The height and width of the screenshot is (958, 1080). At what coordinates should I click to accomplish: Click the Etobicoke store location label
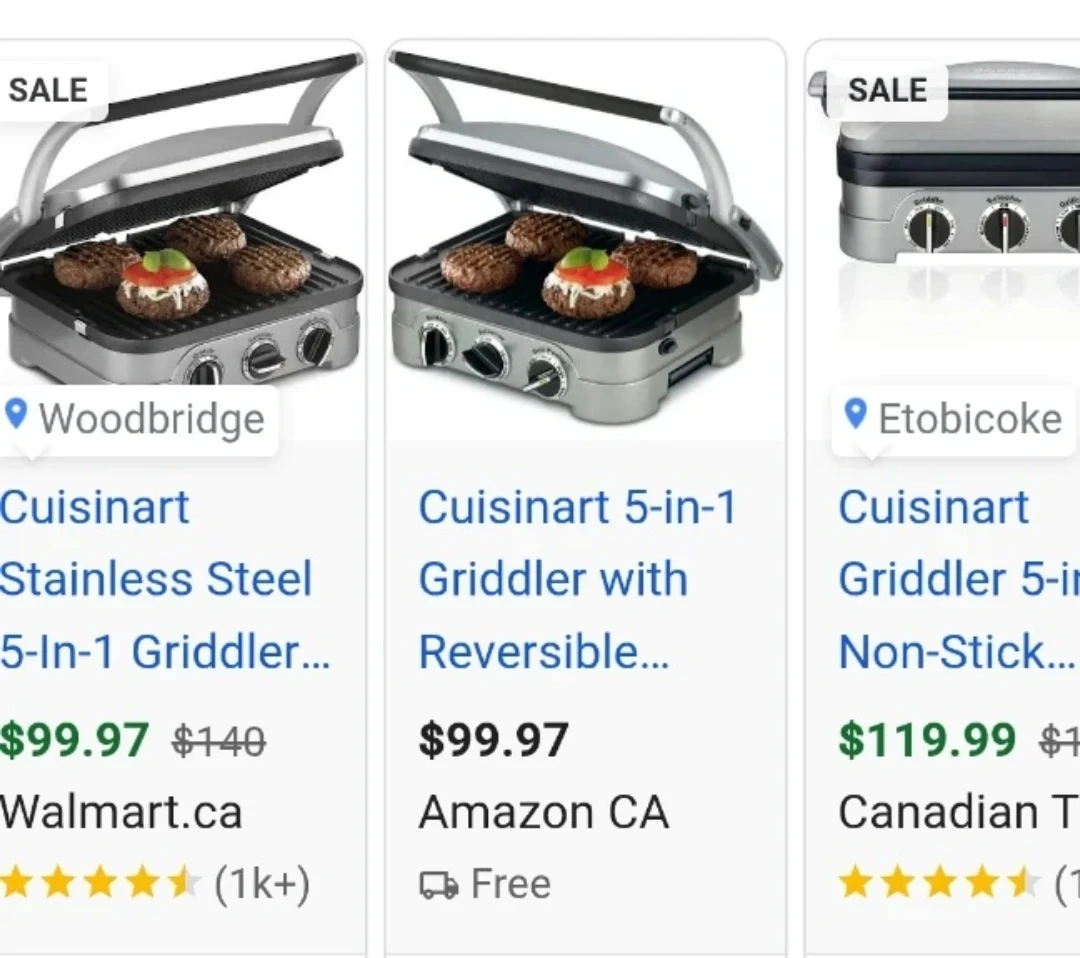[x=969, y=418]
